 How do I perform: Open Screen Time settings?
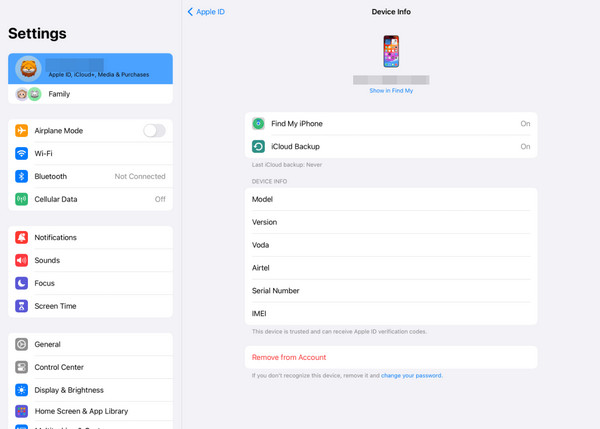click(x=90, y=306)
